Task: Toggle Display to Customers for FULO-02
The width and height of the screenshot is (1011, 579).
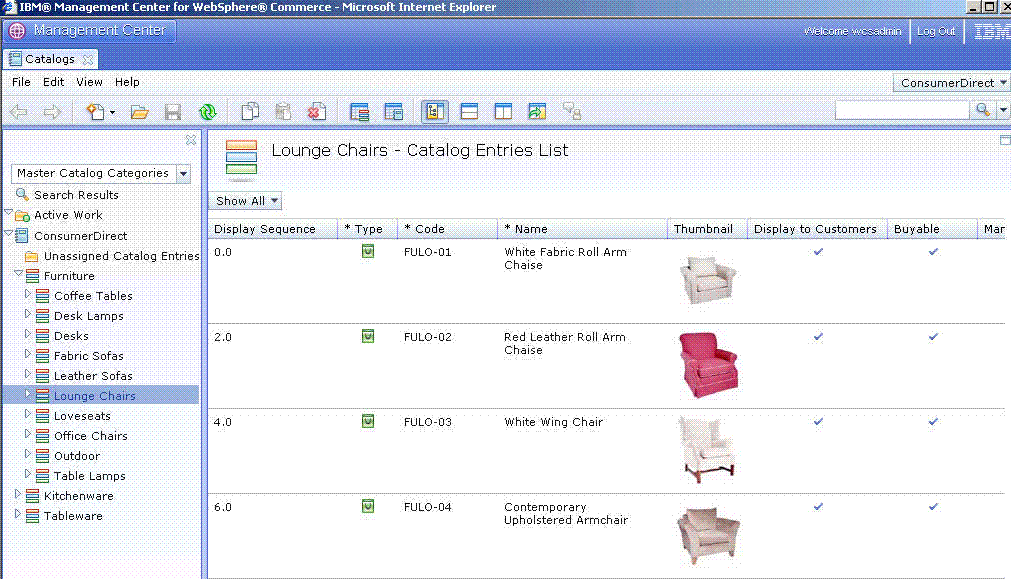Action: (818, 337)
